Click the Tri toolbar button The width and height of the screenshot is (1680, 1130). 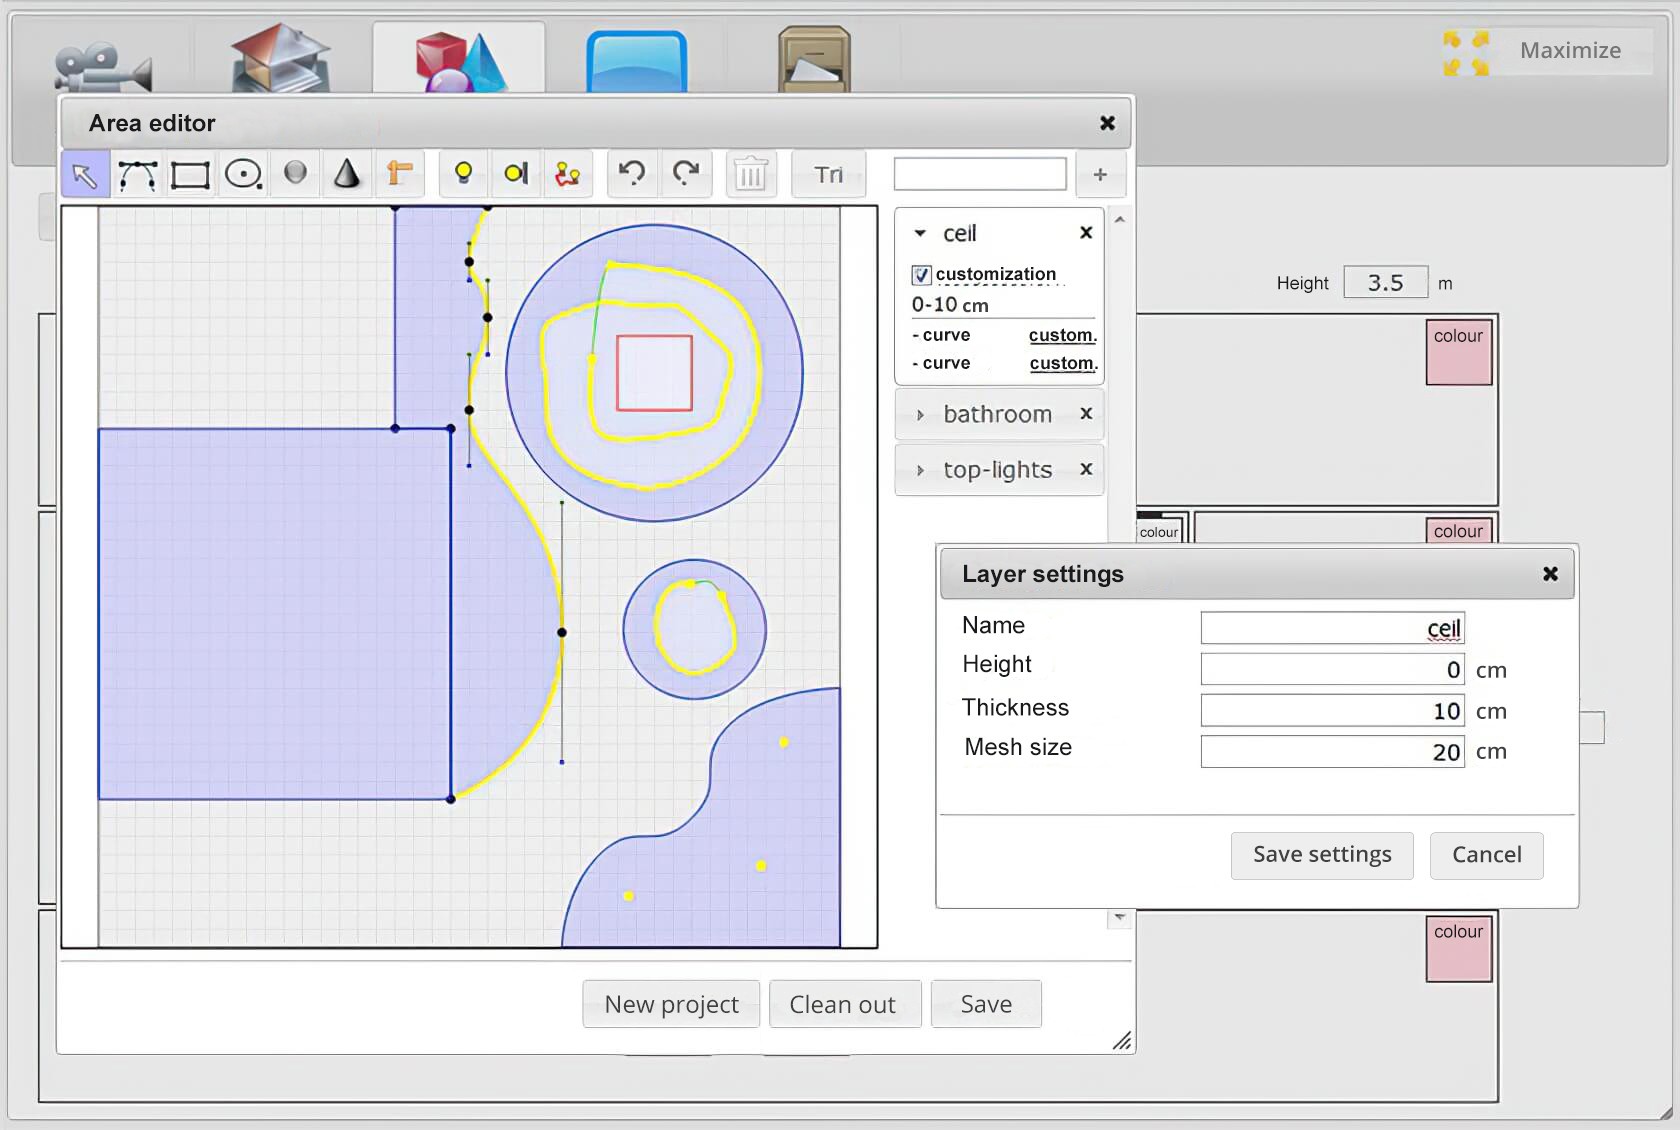pos(828,175)
